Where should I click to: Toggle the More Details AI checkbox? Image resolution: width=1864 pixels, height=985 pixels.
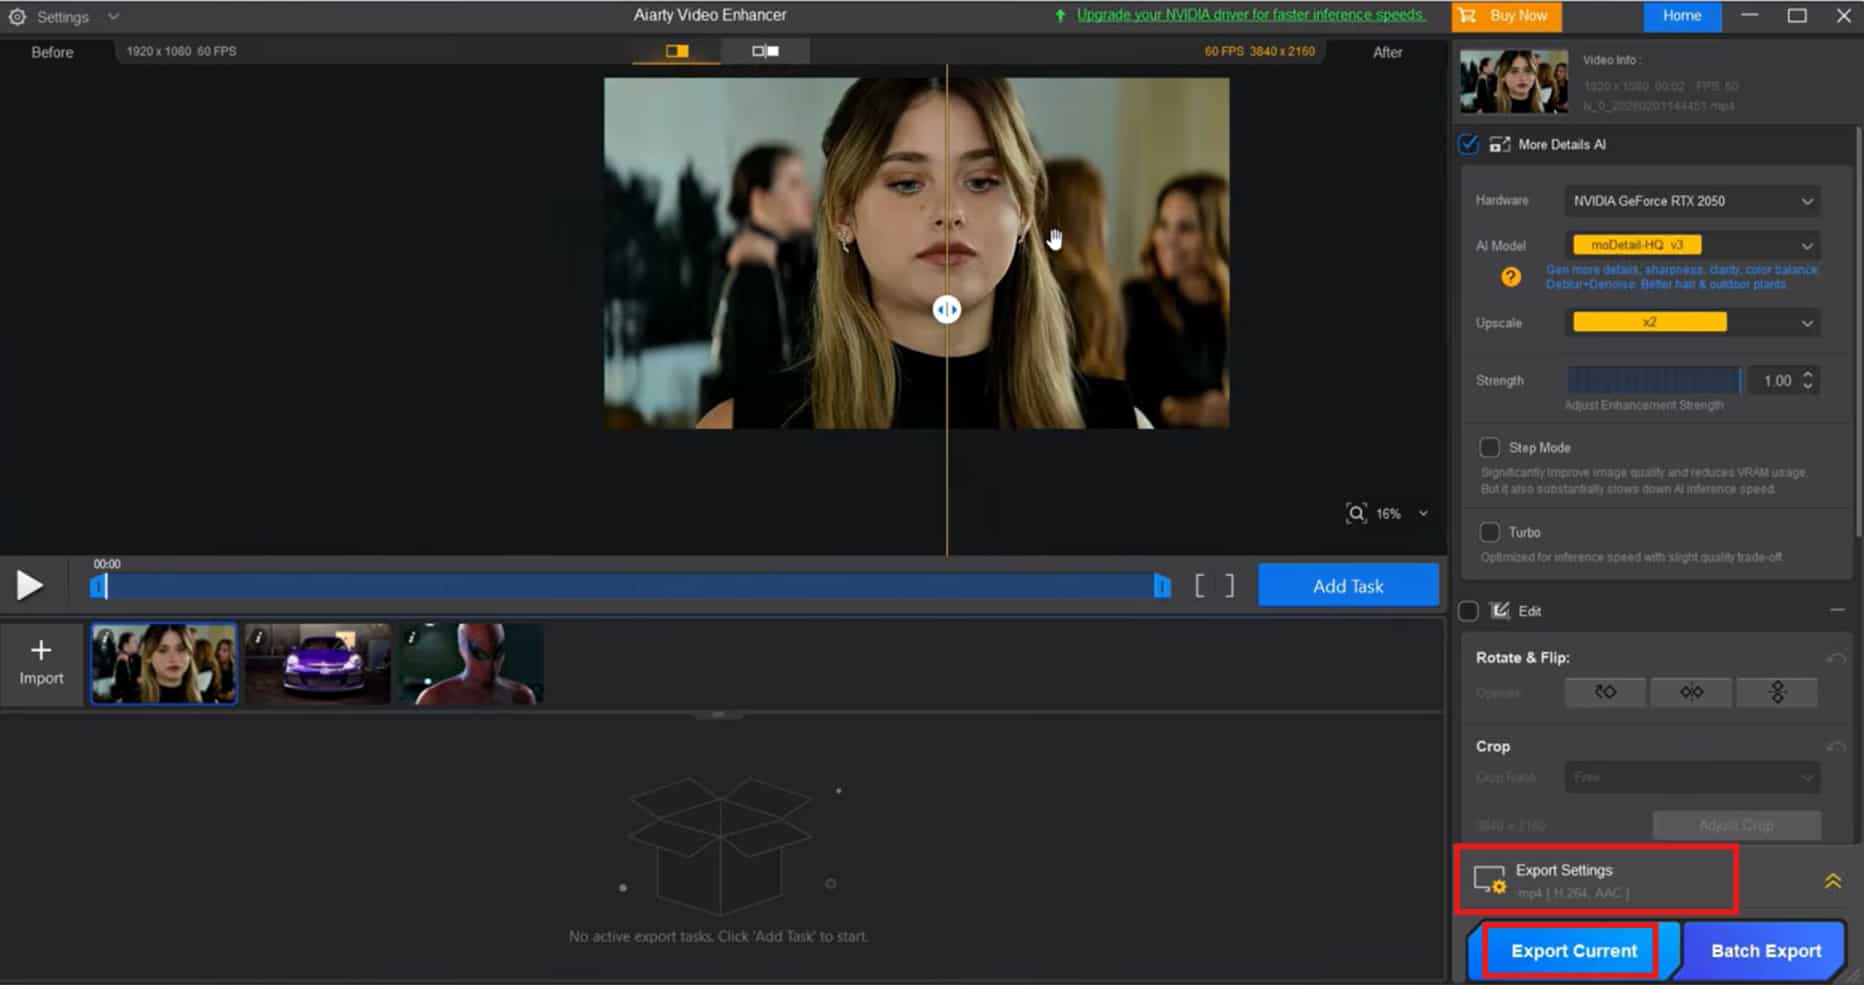(1468, 144)
